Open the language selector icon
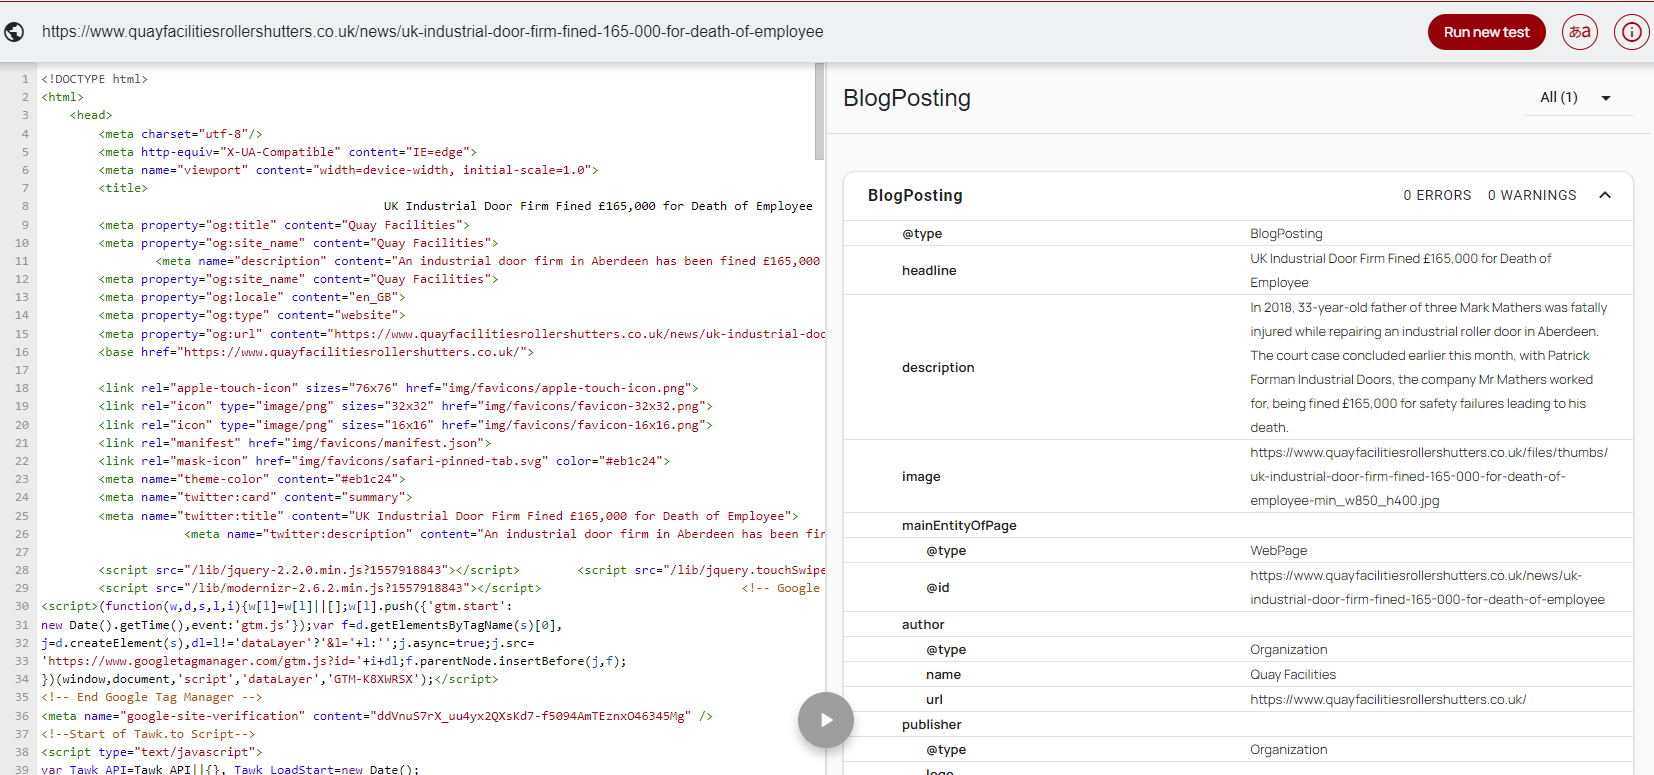This screenshot has height=775, width=1654. click(x=1580, y=32)
